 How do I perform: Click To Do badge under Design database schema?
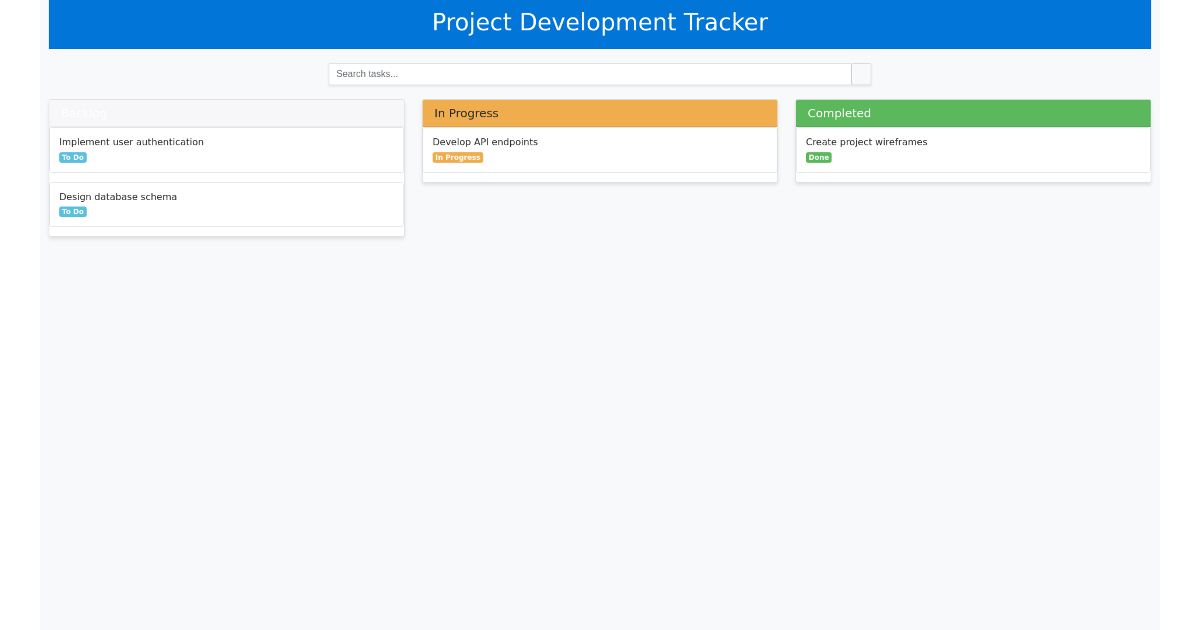click(73, 212)
